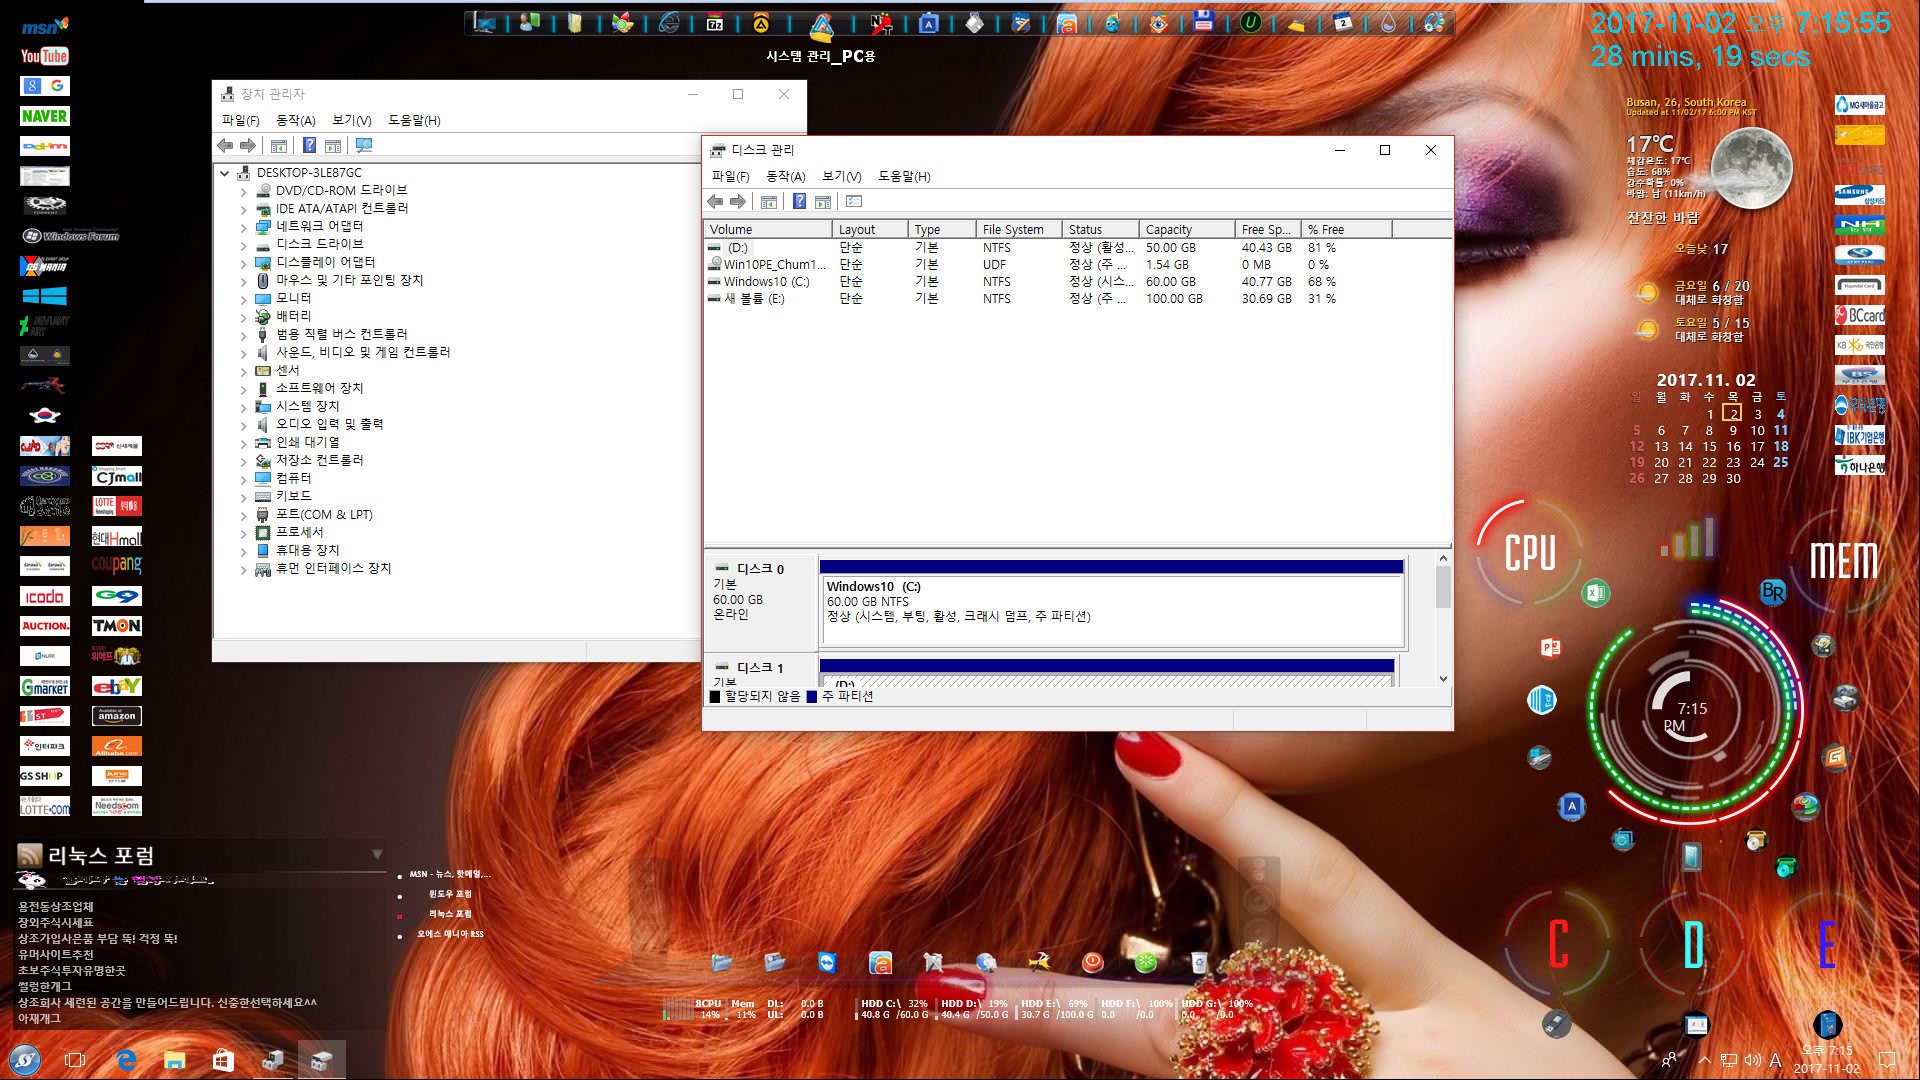The height and width of the screenshot is (1080, 1920).
Task: Expand 디스크 드라이브 node
Action: [243, 245]
